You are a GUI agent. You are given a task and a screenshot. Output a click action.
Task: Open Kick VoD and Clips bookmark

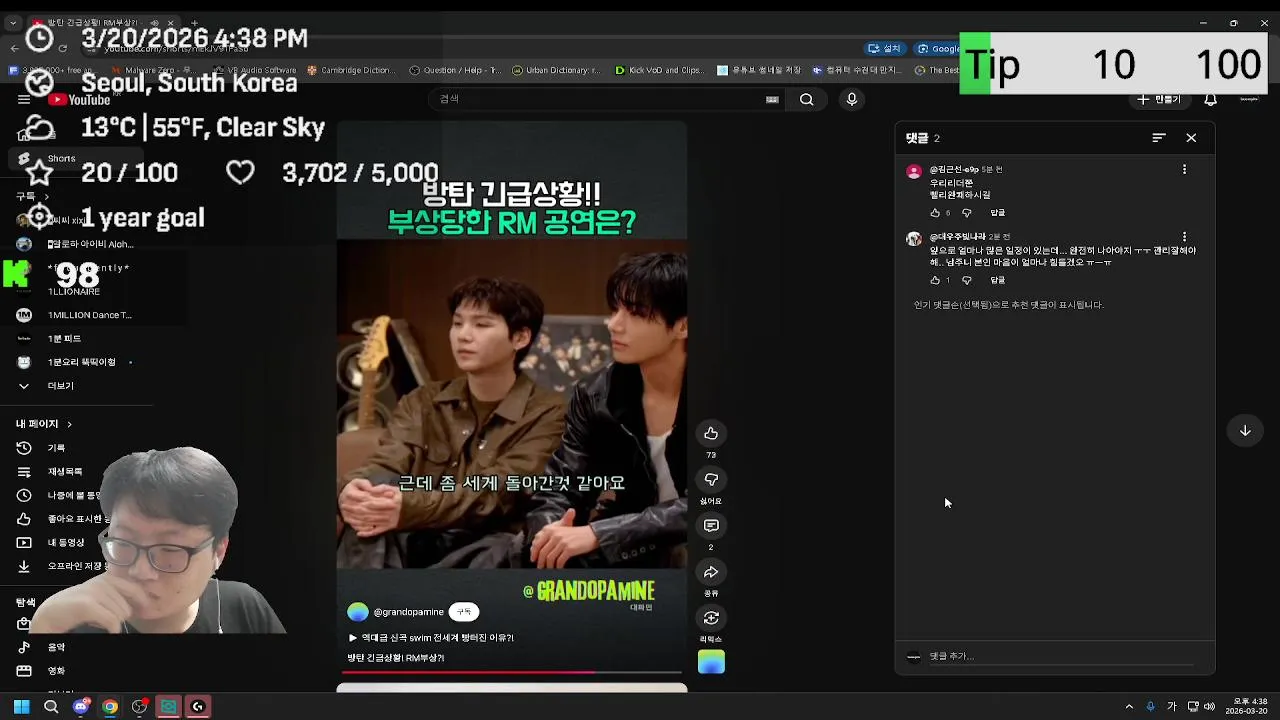click(x=659, y=70)
